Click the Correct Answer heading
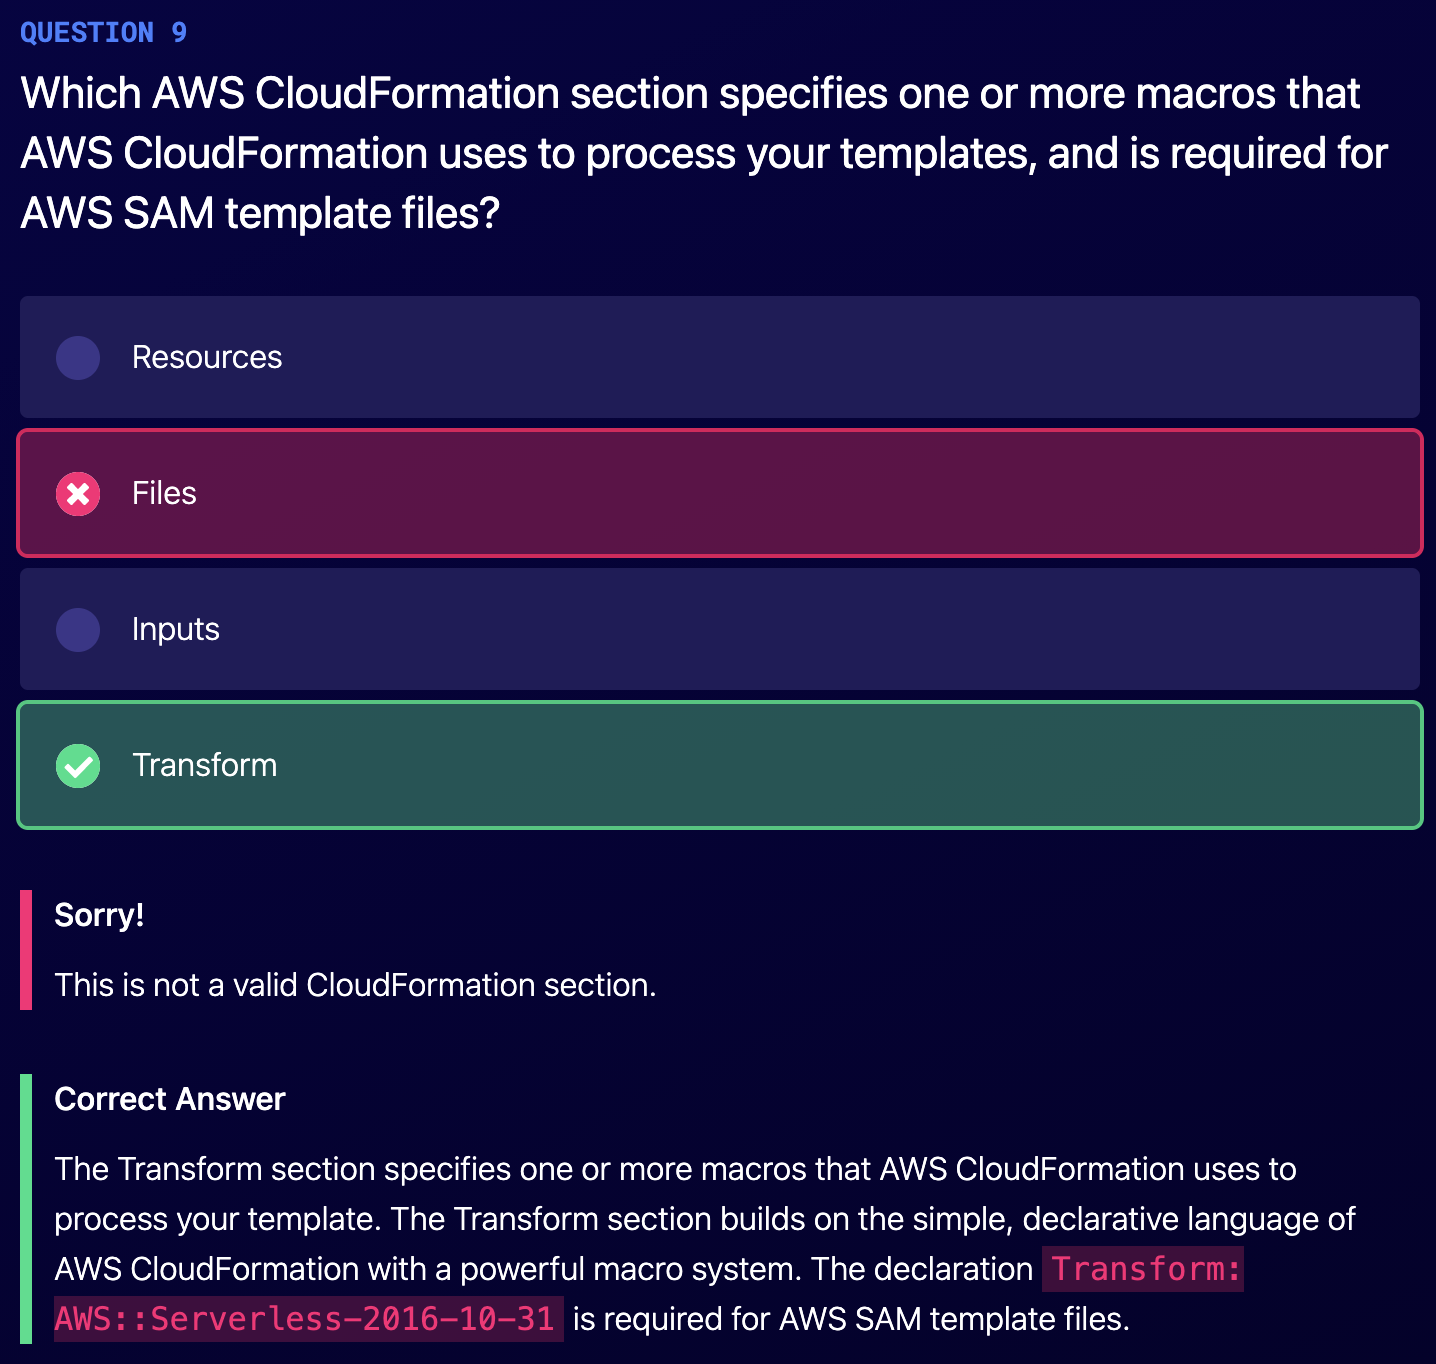This screenshot has height=1364, width=1436. pos(170,1099)
